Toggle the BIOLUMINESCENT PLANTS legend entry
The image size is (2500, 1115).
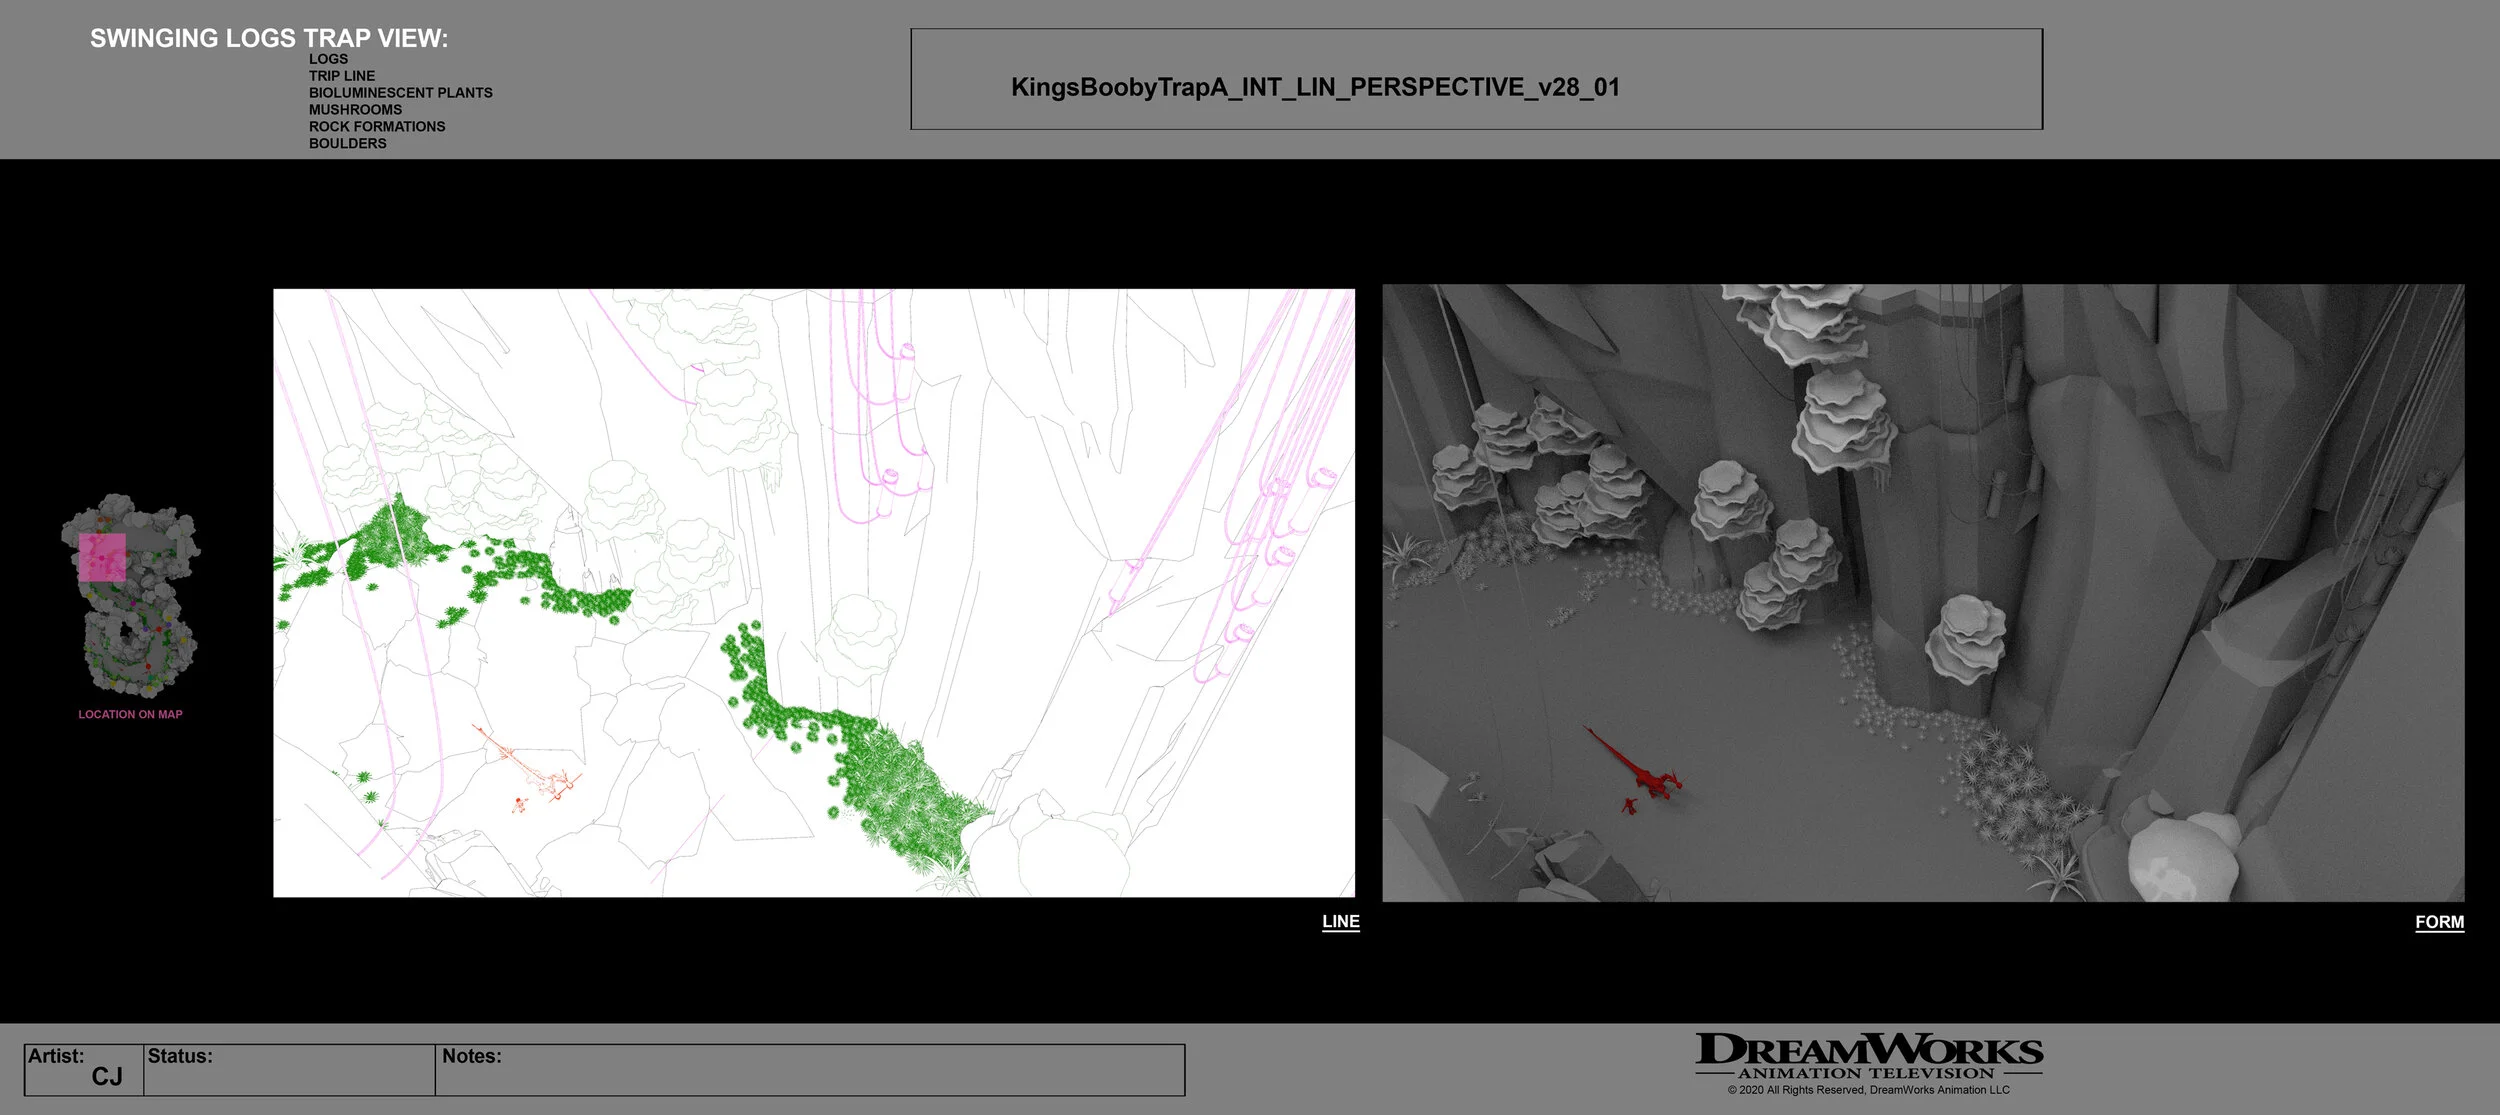click(x=401, y=92)
